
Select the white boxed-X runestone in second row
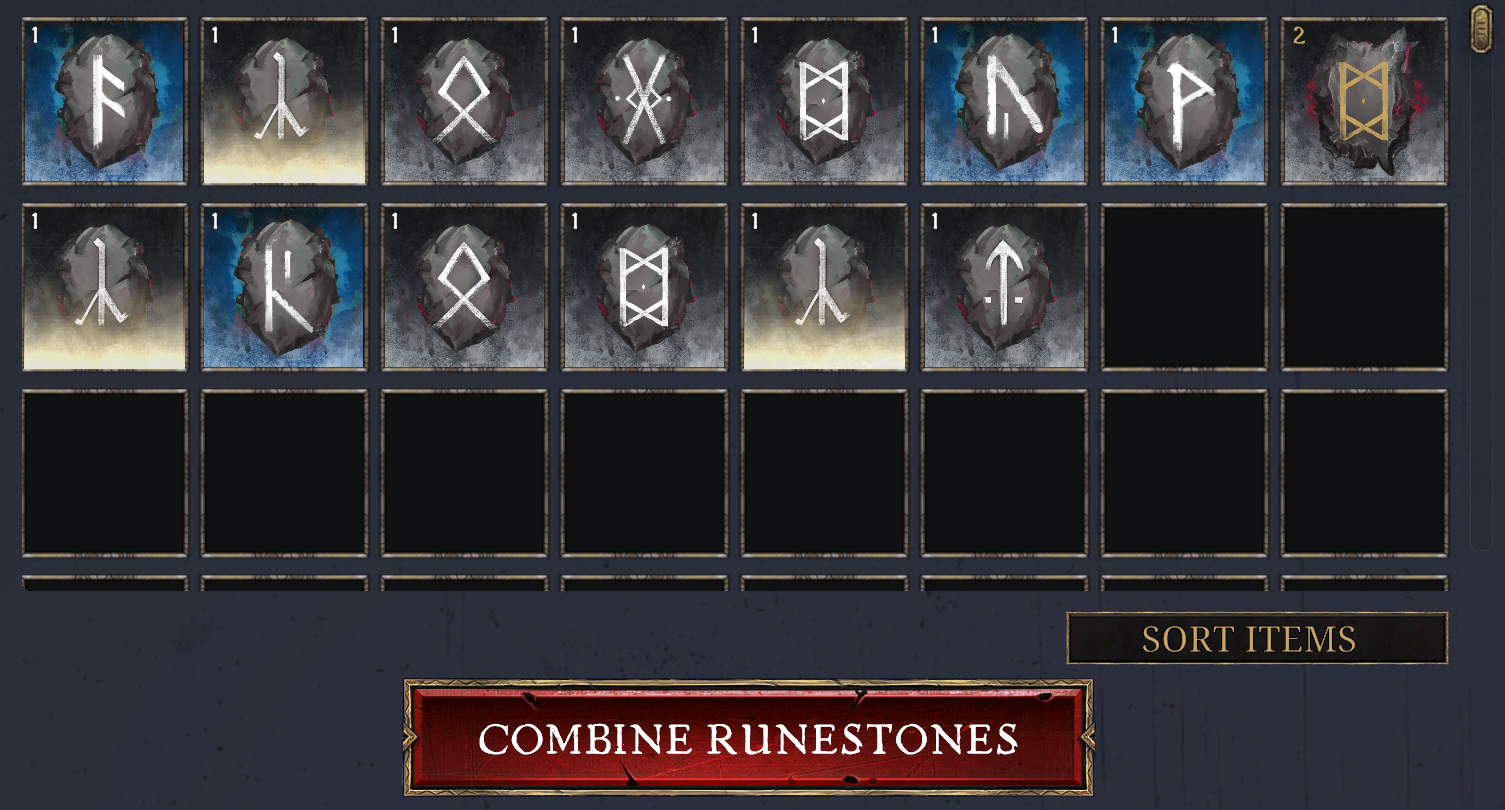click(644, 287)
